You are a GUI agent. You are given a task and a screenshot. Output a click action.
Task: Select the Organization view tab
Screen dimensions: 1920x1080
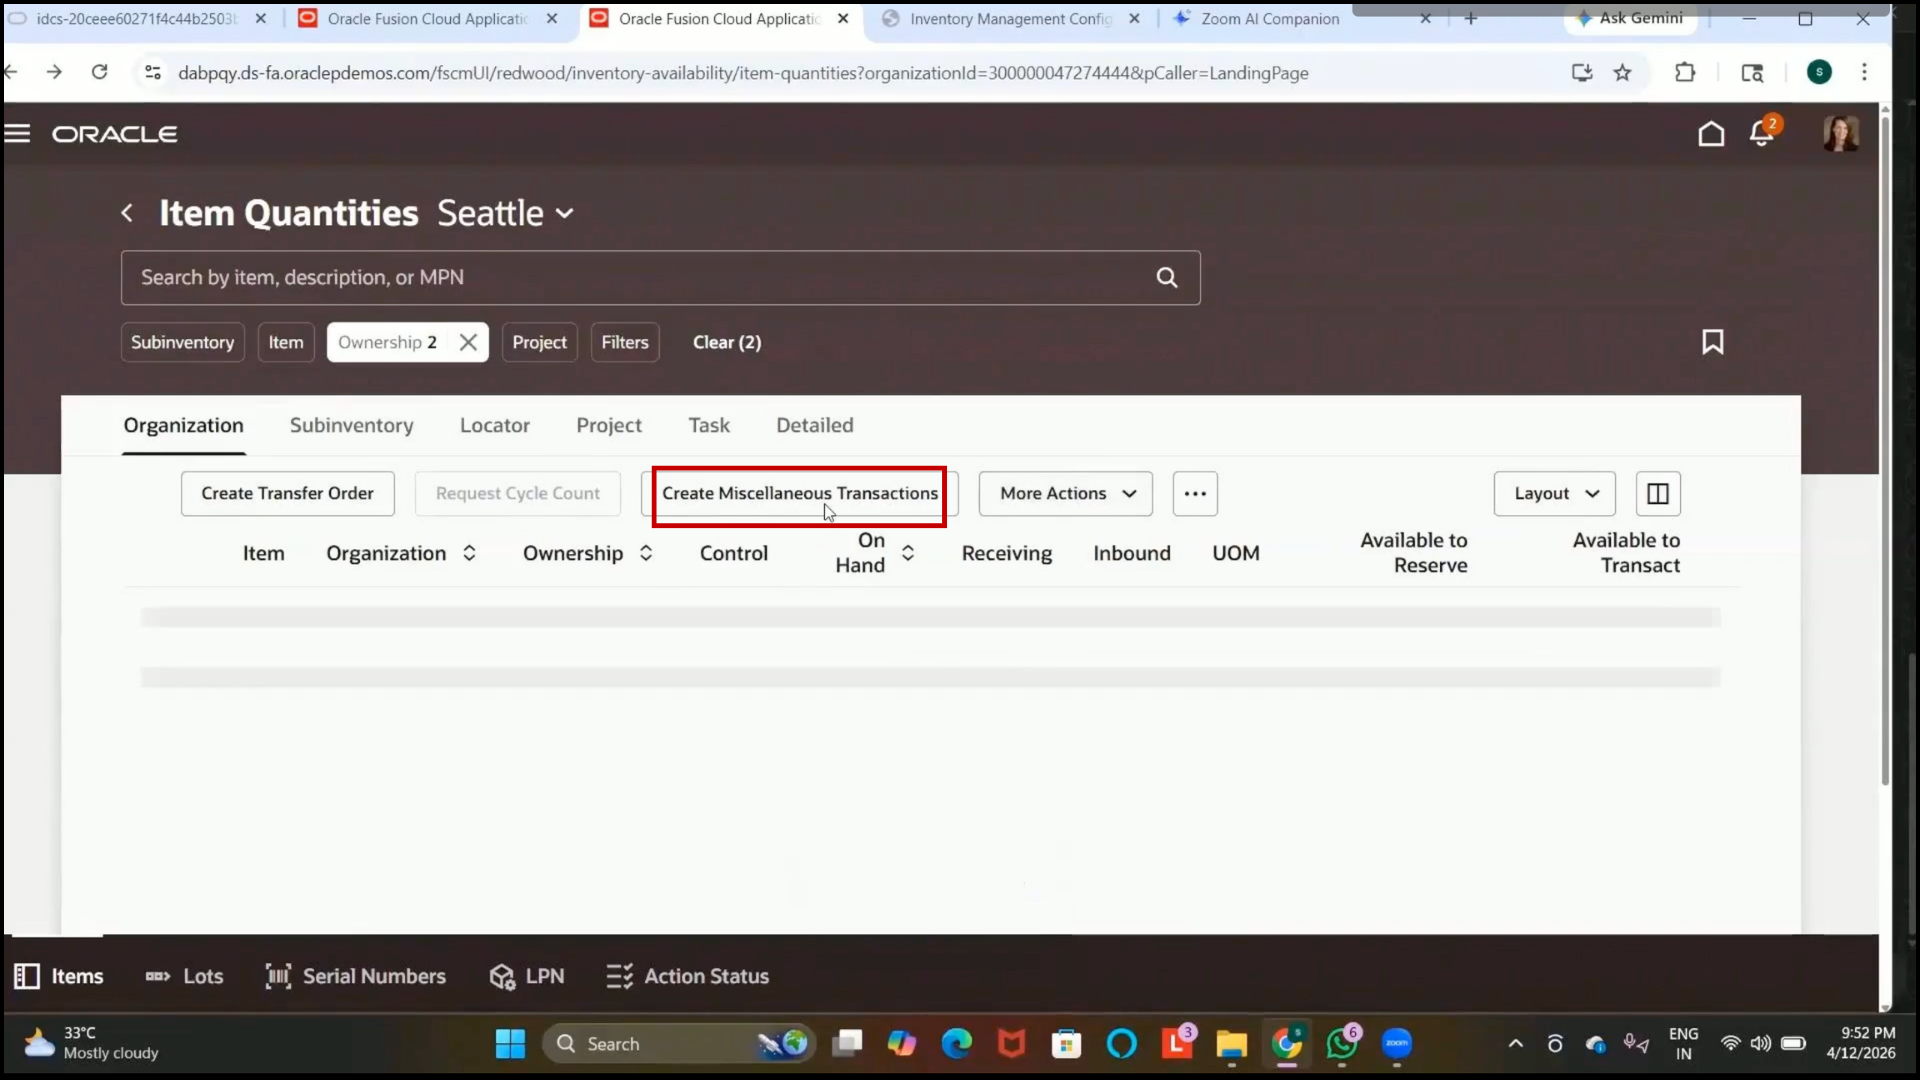tap(184, 426)
